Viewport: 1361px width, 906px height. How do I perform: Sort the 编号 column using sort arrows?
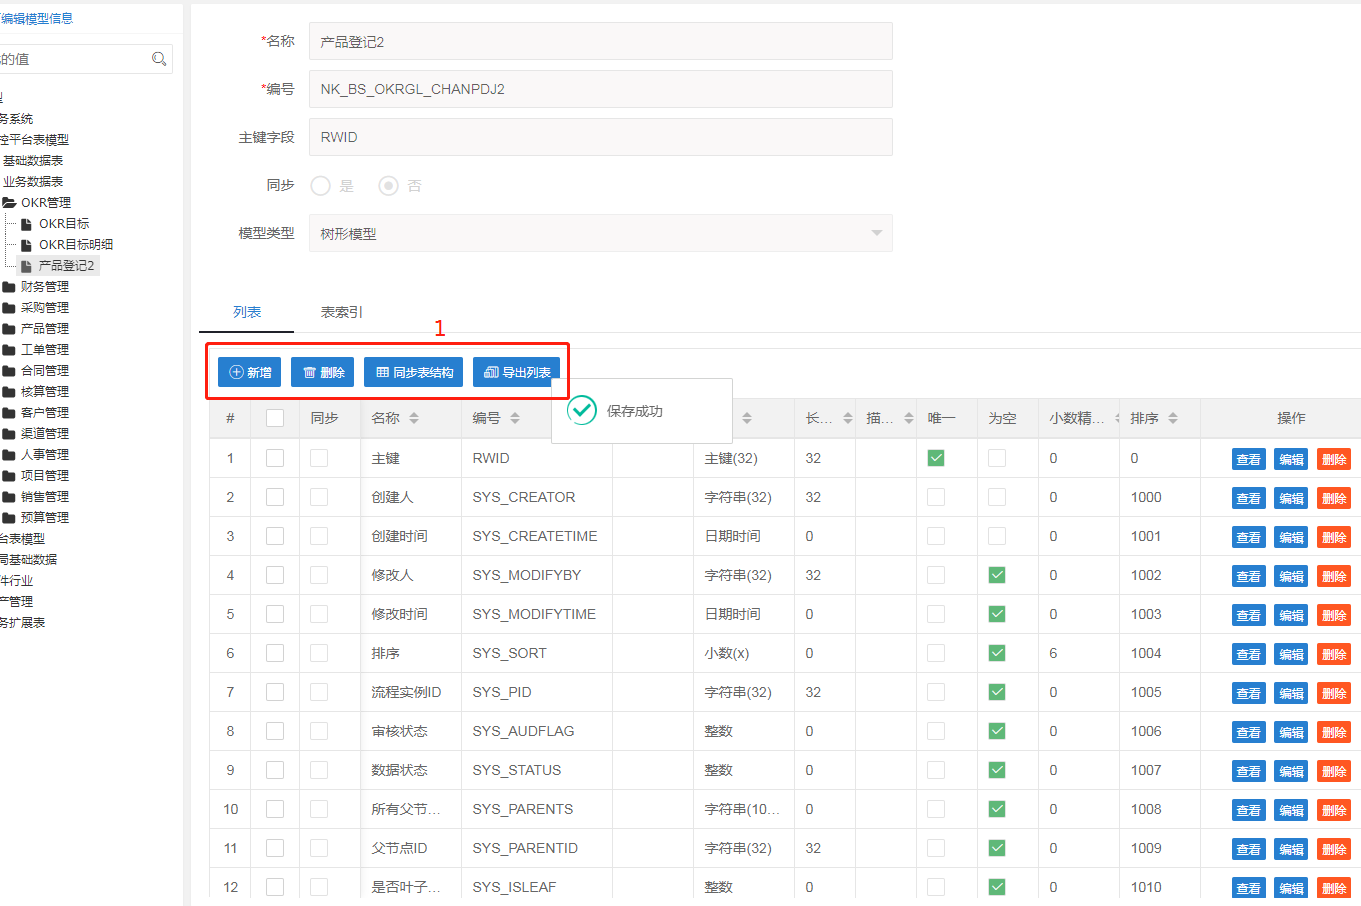515,418
